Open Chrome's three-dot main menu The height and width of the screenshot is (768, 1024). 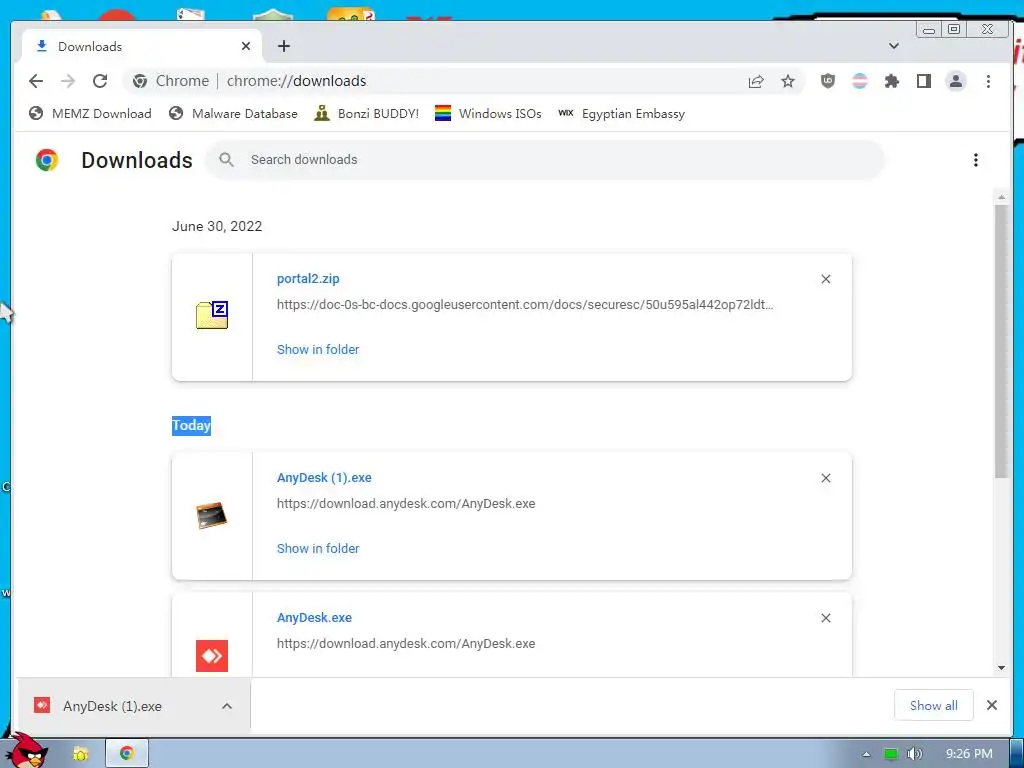(x=988, y=81)
